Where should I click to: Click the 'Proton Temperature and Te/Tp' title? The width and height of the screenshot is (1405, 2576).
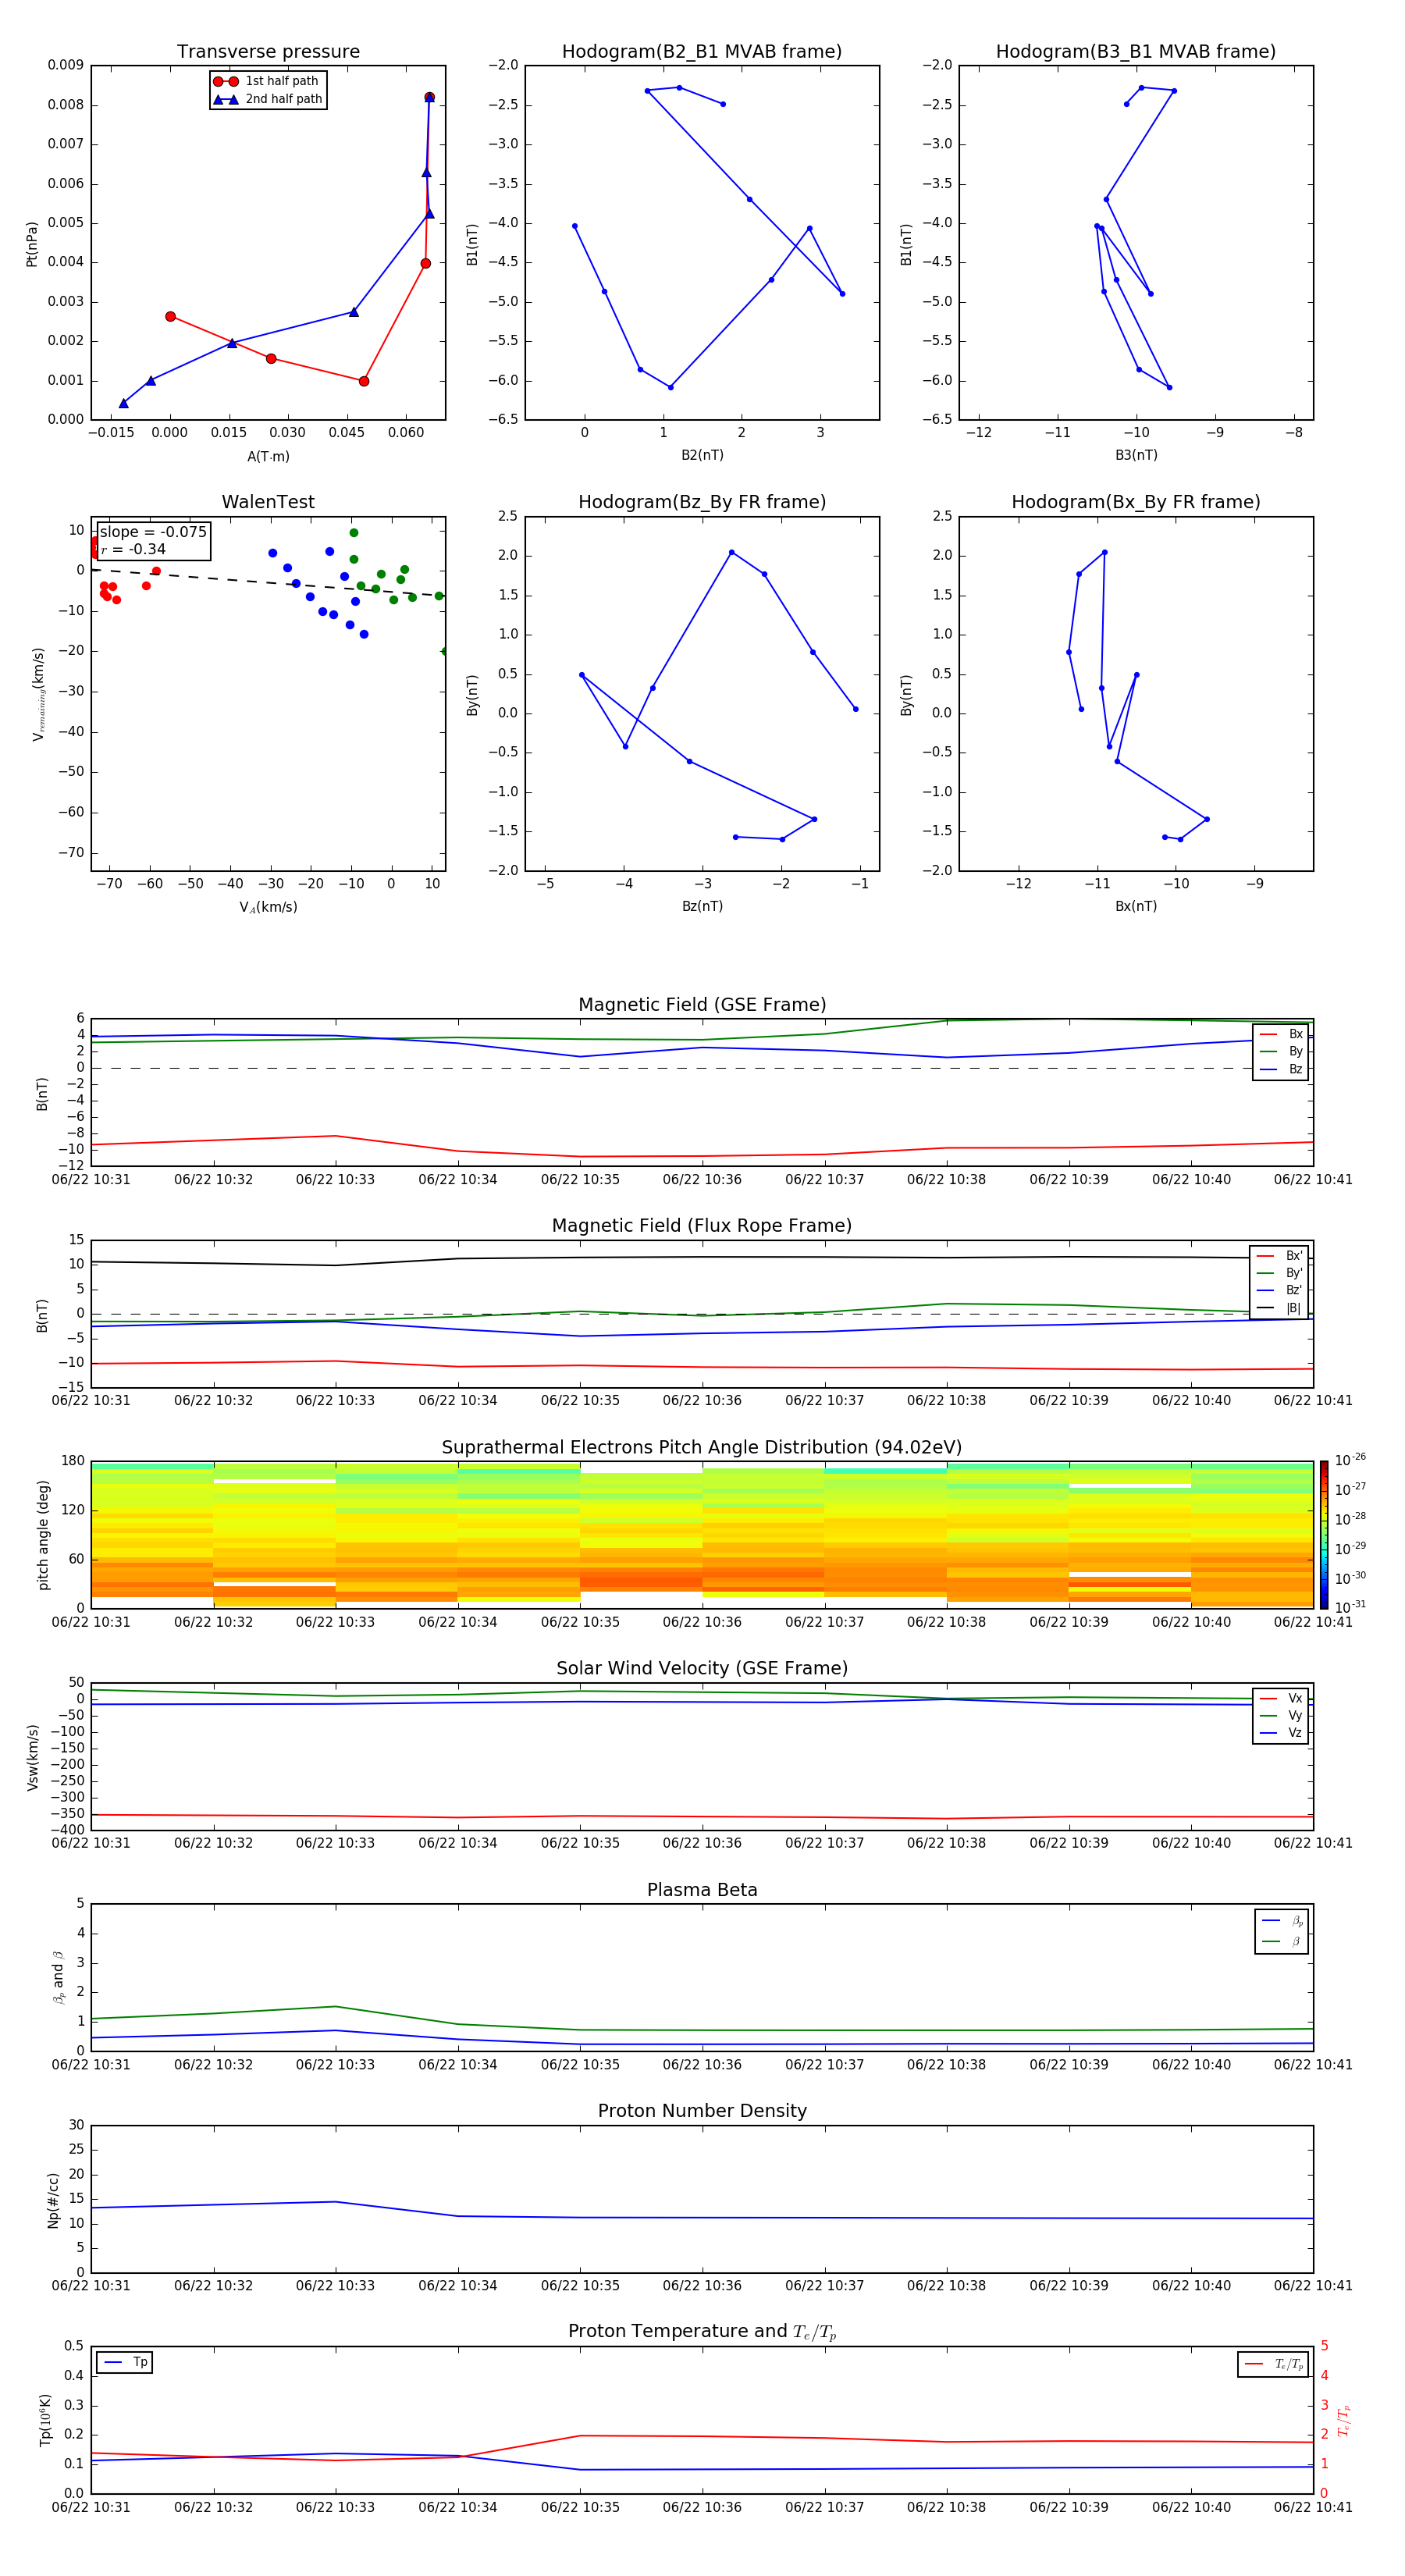pyautogui.click(x=702, y=2332)
